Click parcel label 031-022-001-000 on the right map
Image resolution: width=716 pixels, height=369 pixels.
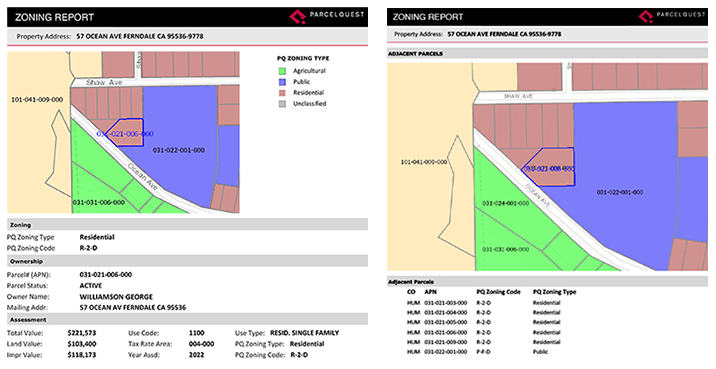coord(620,192)
